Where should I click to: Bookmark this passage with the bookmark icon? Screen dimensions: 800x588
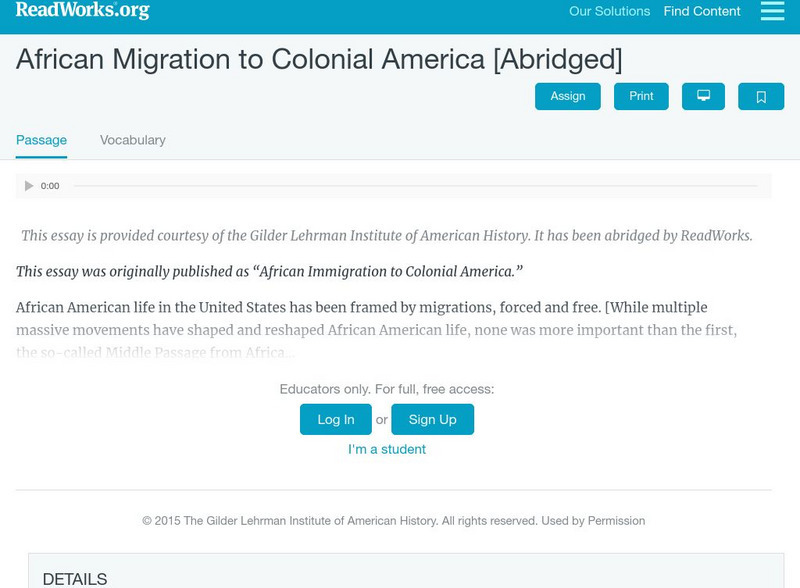[x=761, y=96]
